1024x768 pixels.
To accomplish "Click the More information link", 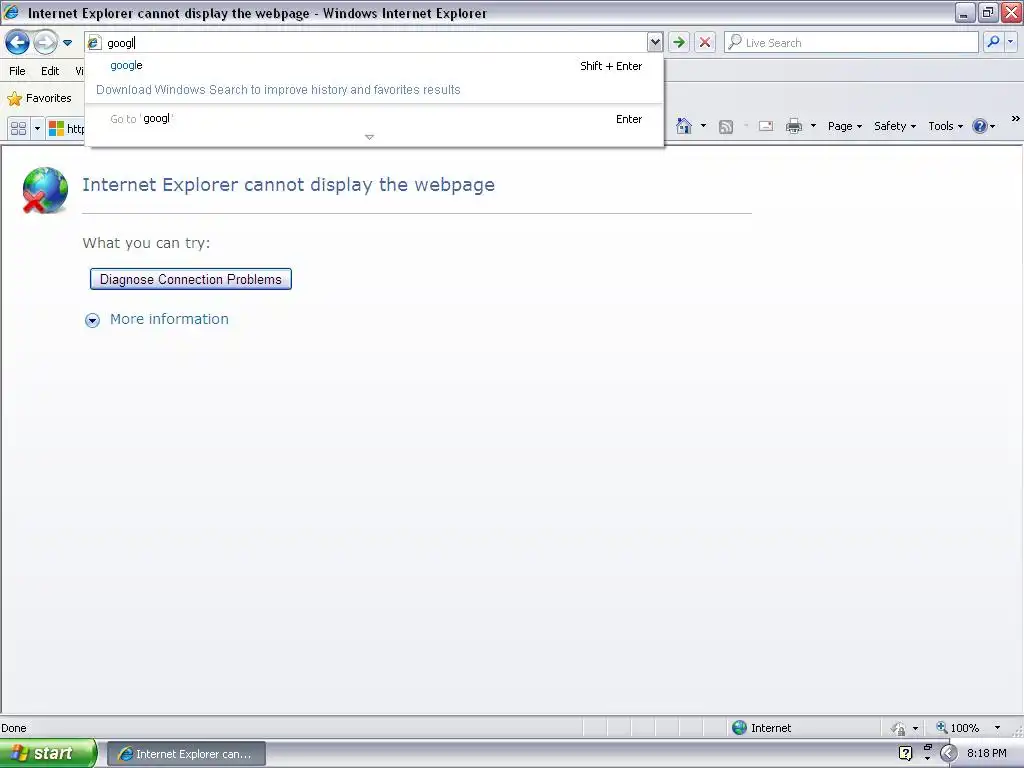I will click(x=169, y=319).
